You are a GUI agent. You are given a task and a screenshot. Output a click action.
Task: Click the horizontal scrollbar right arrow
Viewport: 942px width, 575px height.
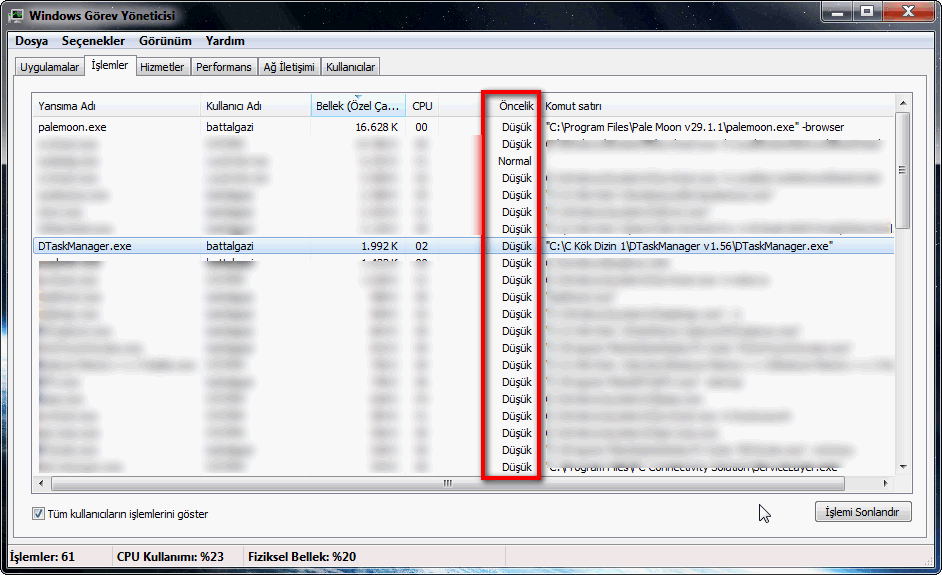pyautogui.click(x=886, y=483)
